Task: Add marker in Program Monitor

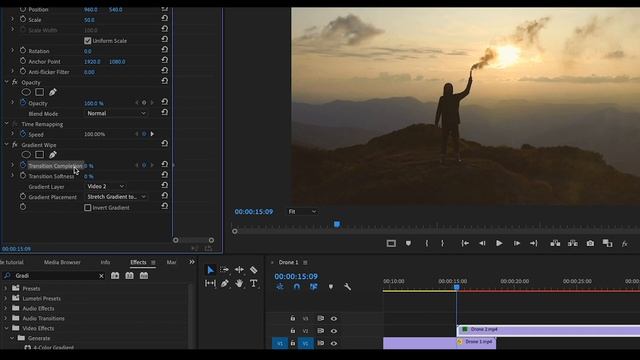Action: [x=408, y=243]
